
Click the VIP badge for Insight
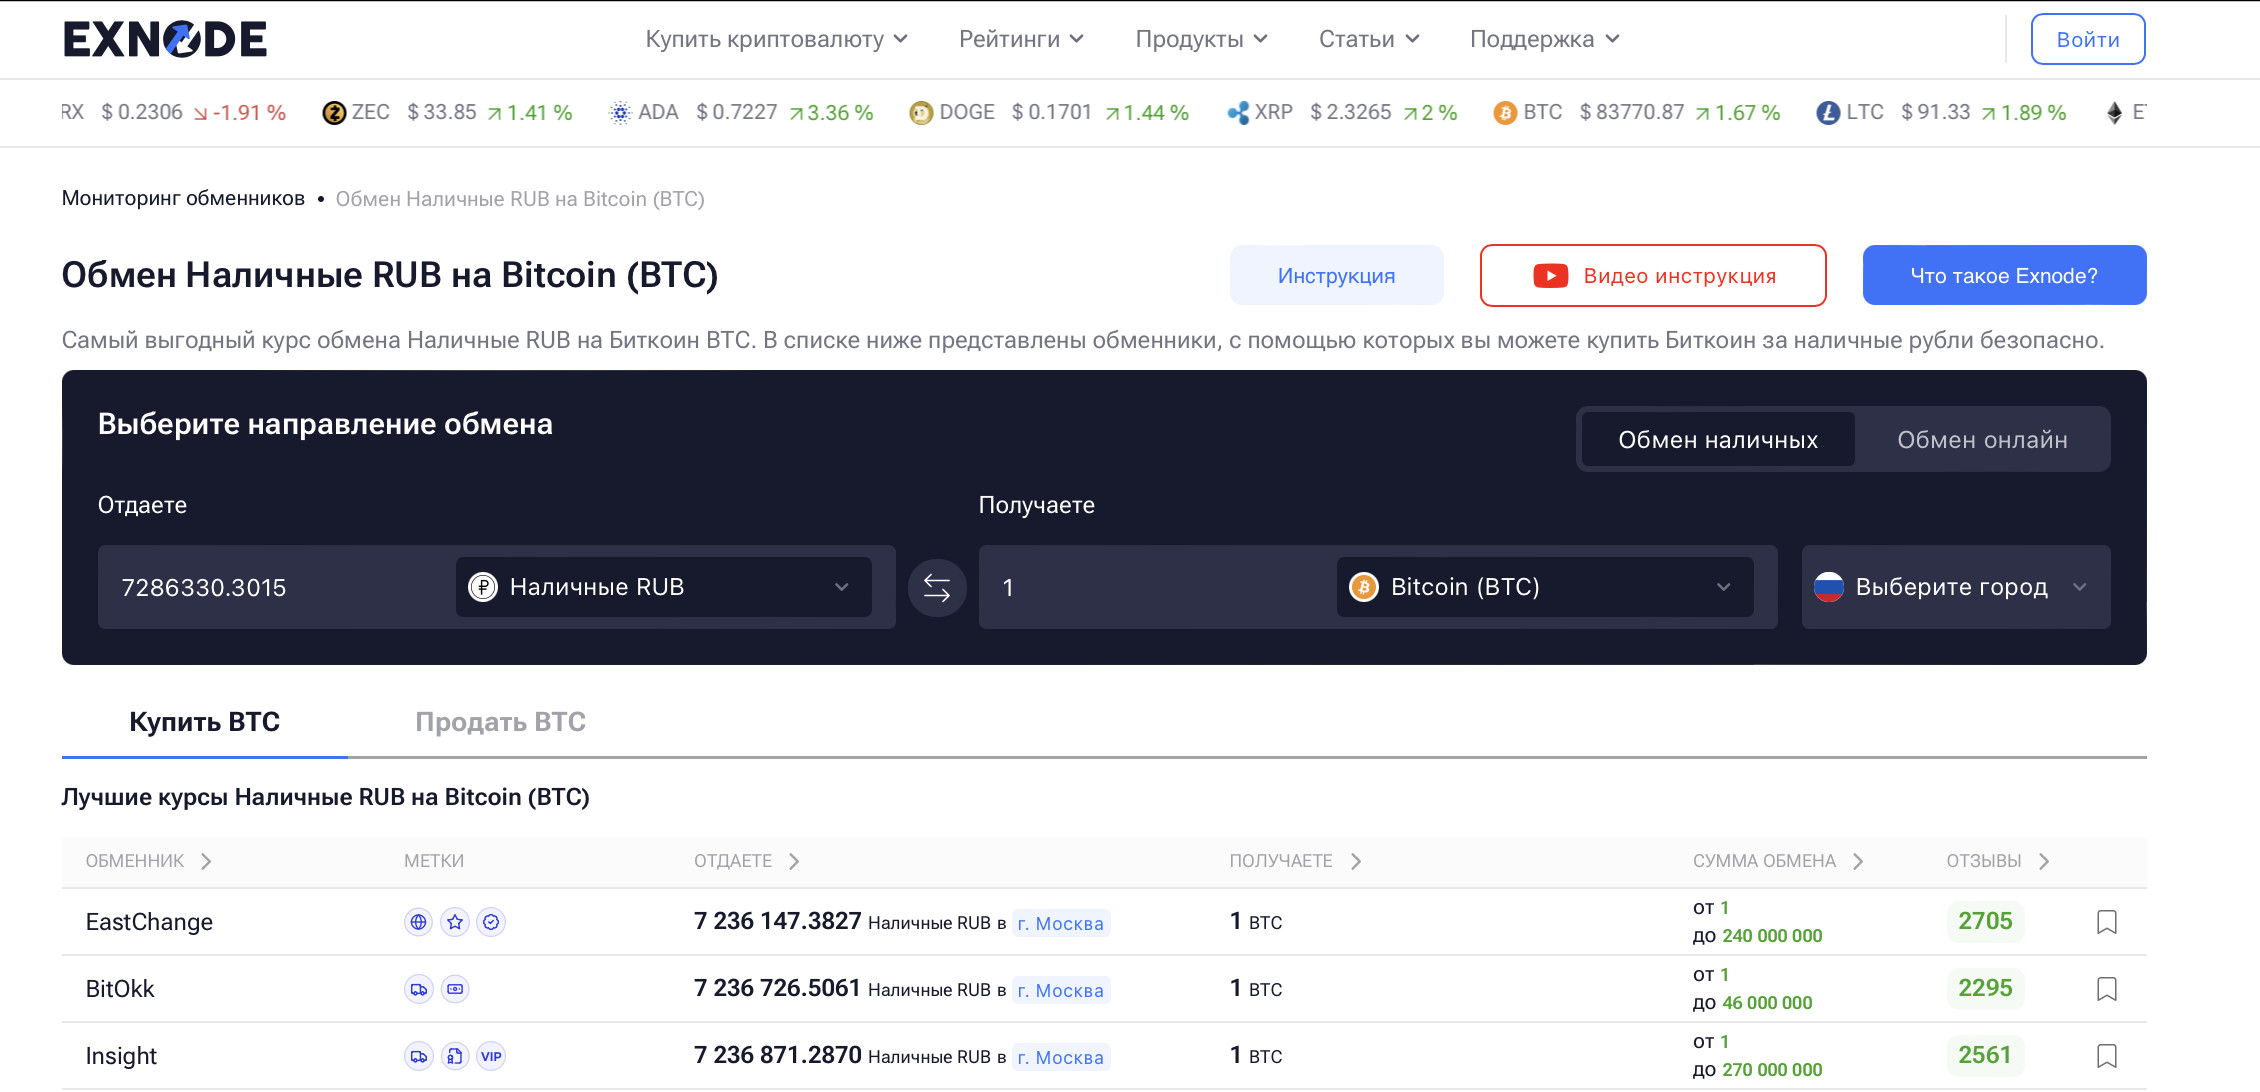pyautogui.click(x=491, y=1056)
